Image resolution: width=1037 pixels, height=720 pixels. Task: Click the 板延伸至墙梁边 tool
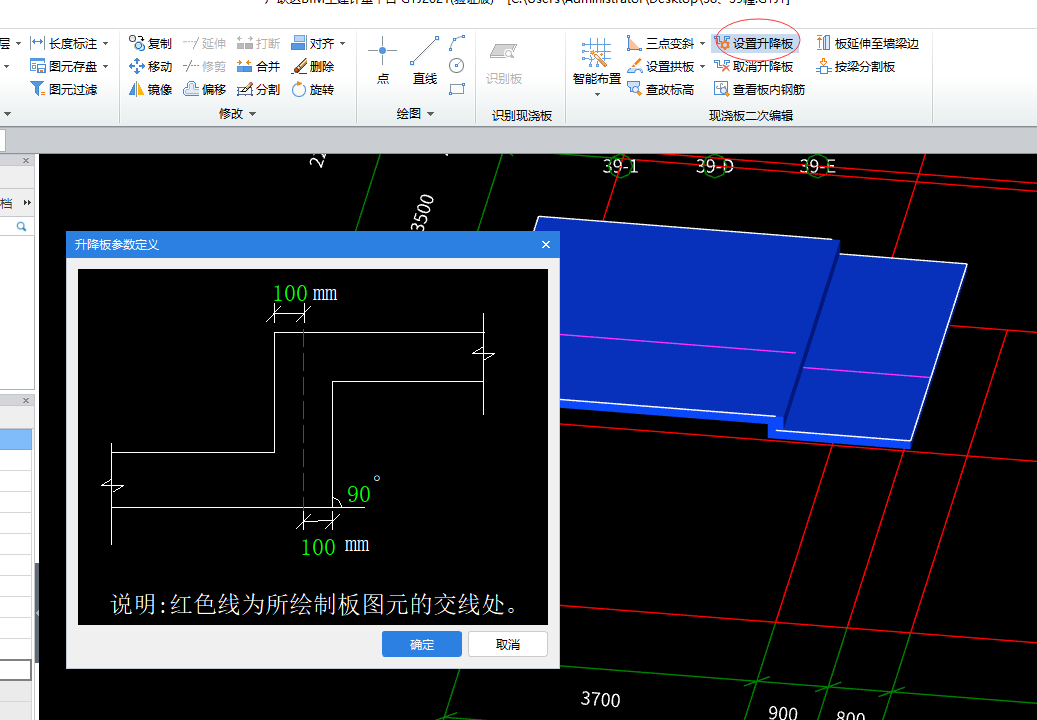coord(867,44)
